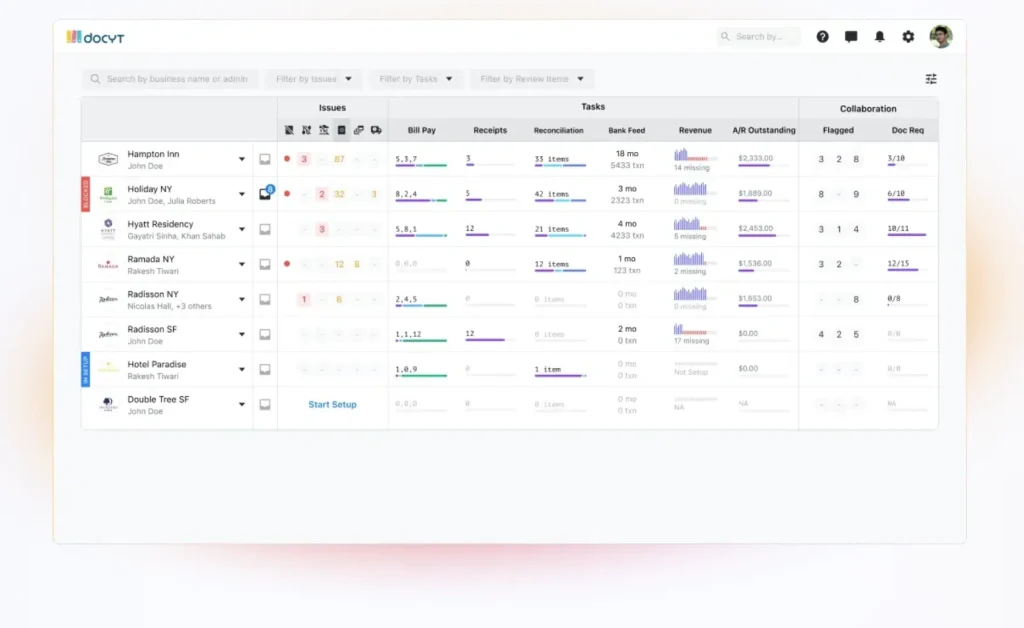Select the A/R Outstanding column header
This screenshot has height=628, width=1024.
coord(764,130)
